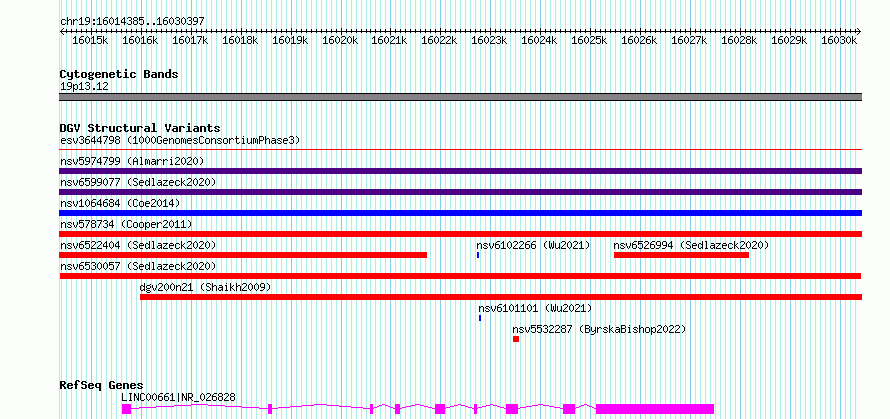Screen dimensions: 890x419
Task: Open the esv3644798 (1000GenomesConsortiumPhase3) label
Action: click(x=180, y=140)
